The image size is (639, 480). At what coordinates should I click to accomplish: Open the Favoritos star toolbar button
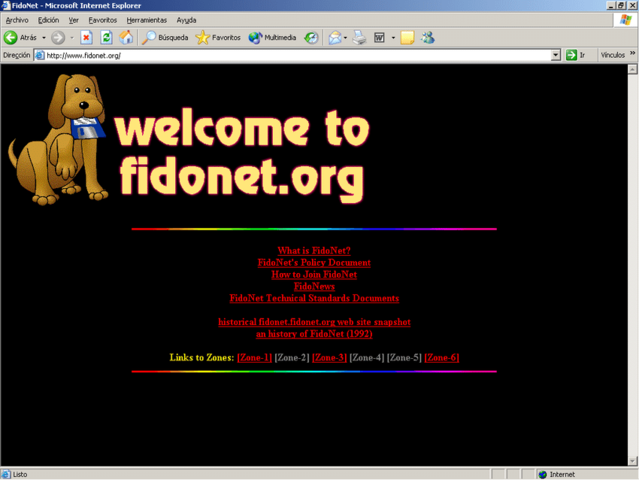218,37
